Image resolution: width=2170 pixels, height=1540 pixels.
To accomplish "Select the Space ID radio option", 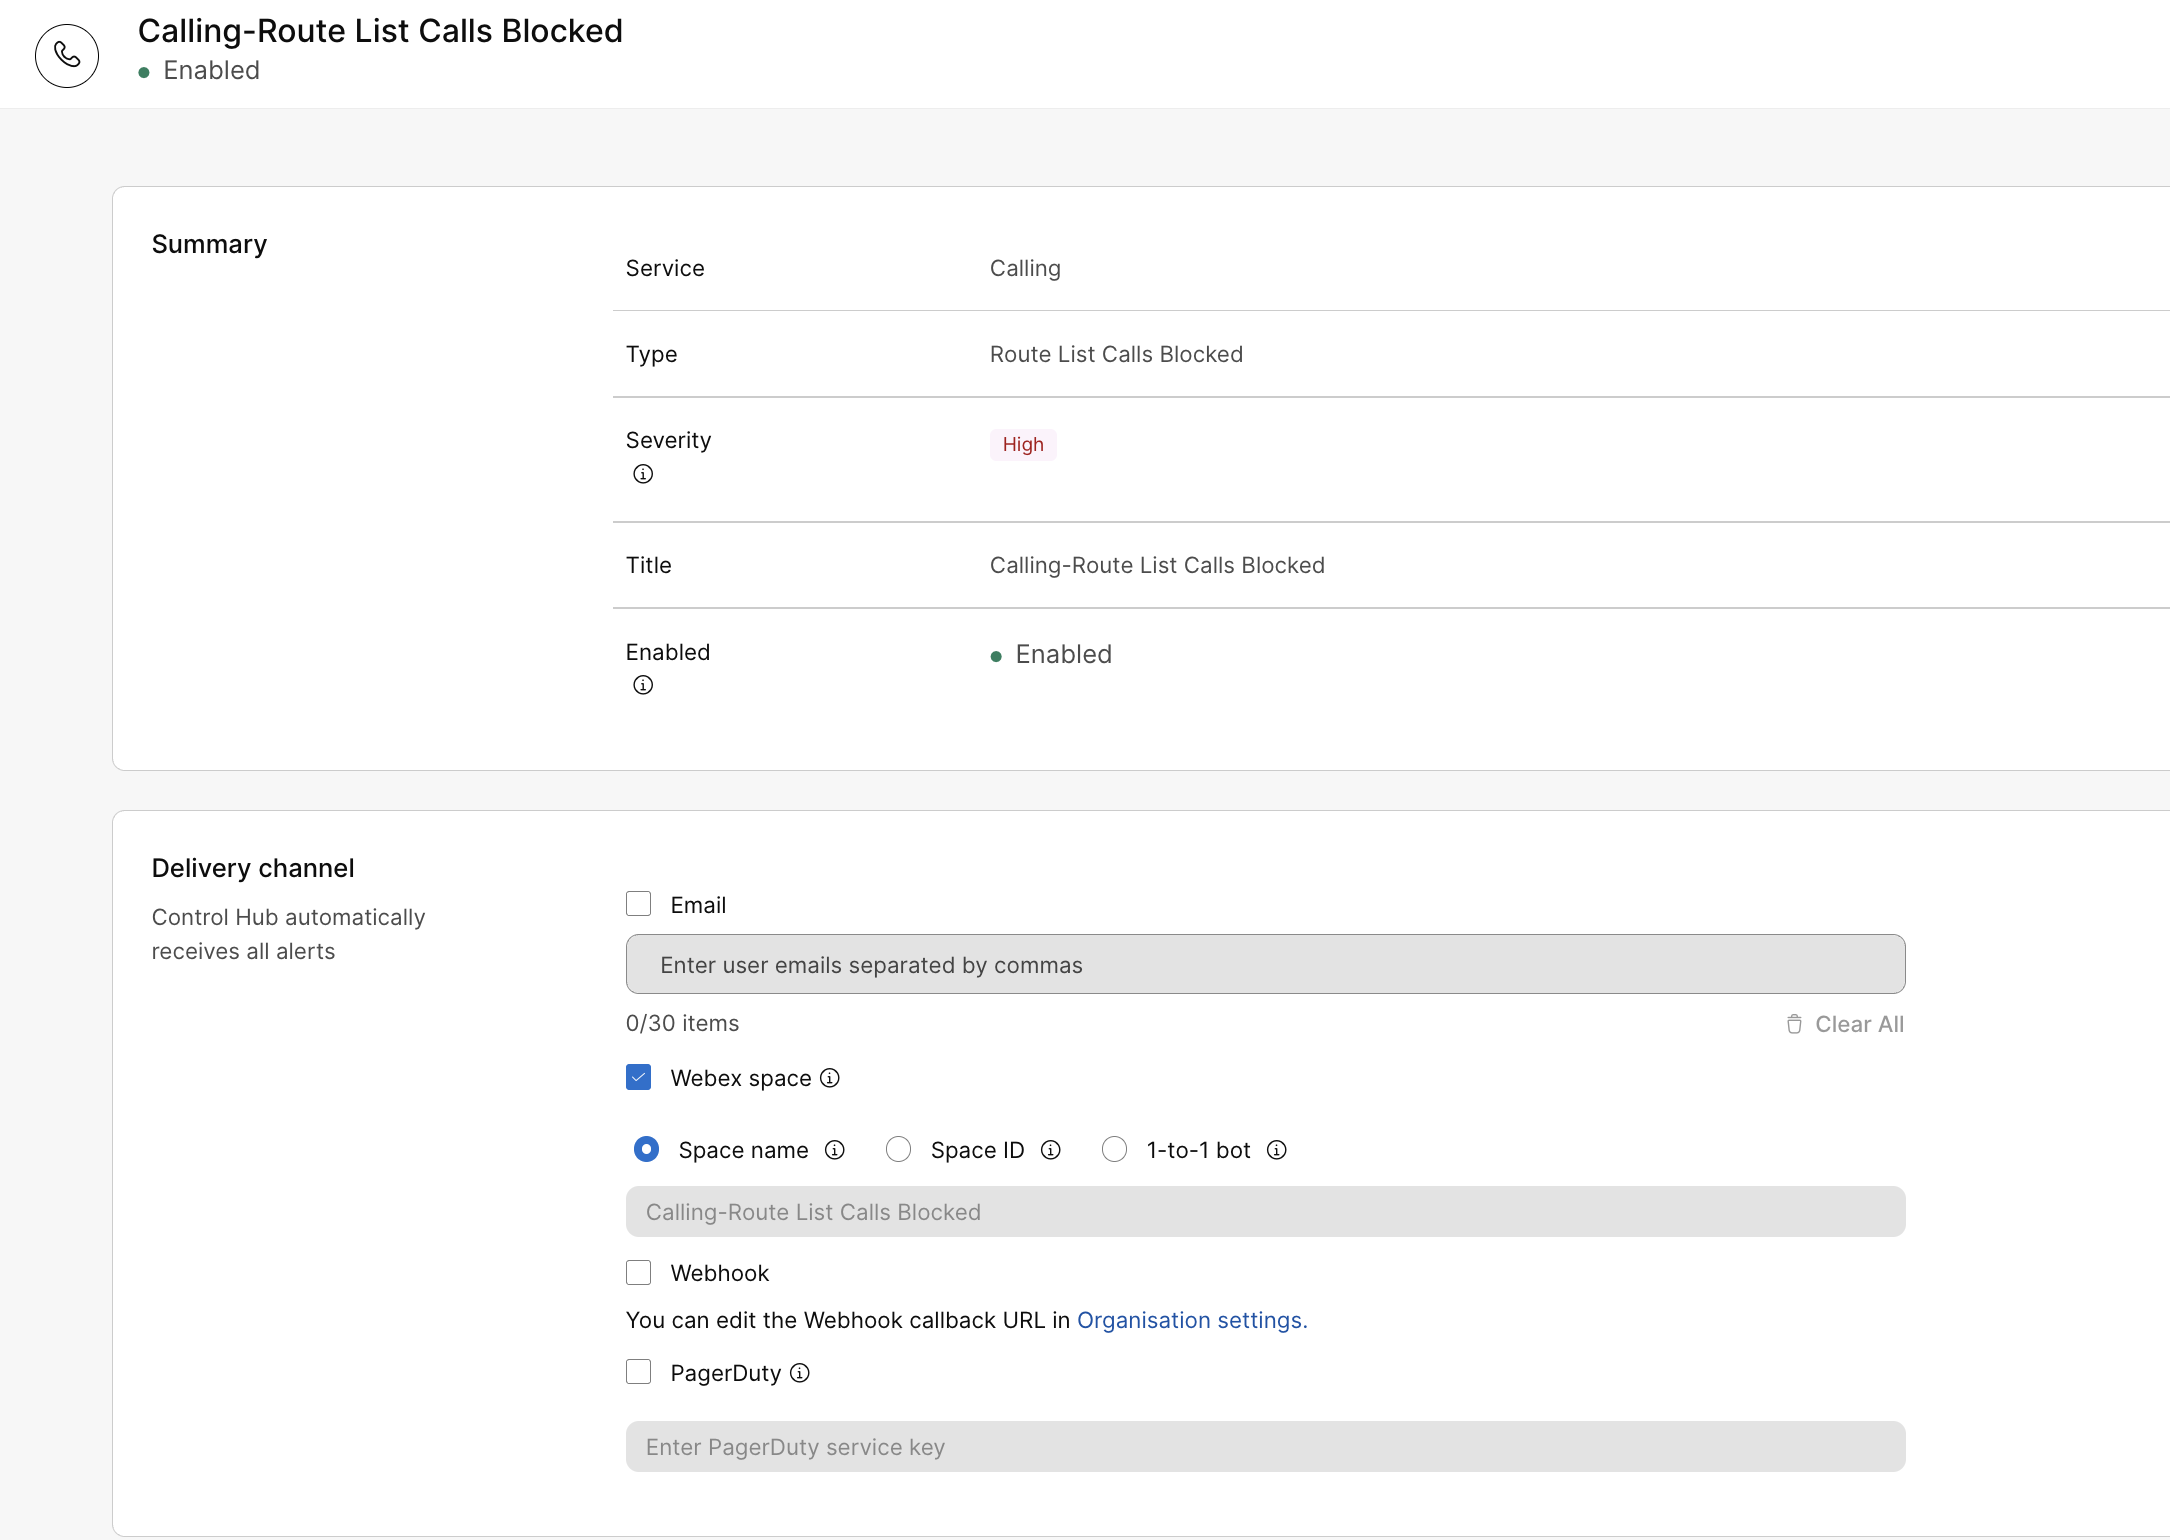I will click(x=899, y=1149).
